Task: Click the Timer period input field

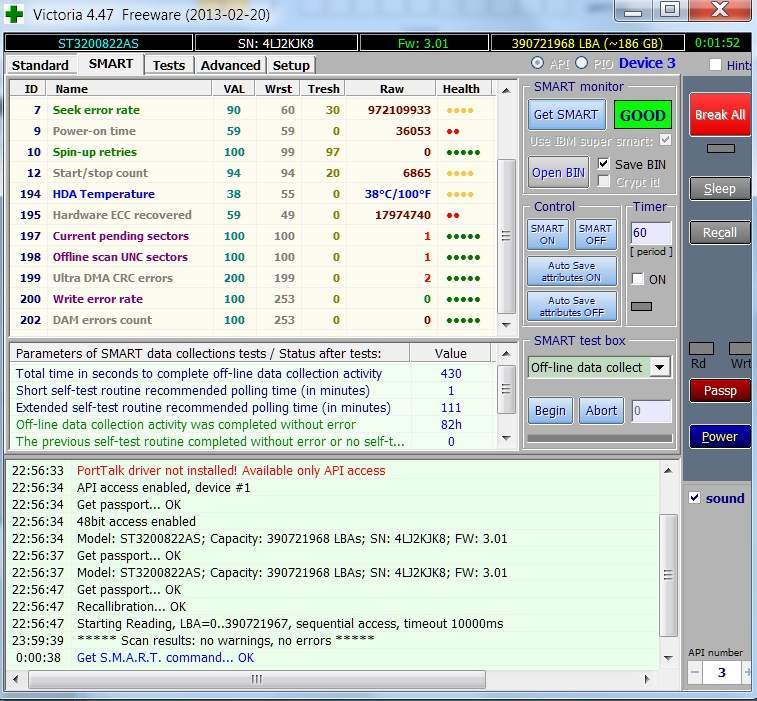Action: tap(650, 232)
